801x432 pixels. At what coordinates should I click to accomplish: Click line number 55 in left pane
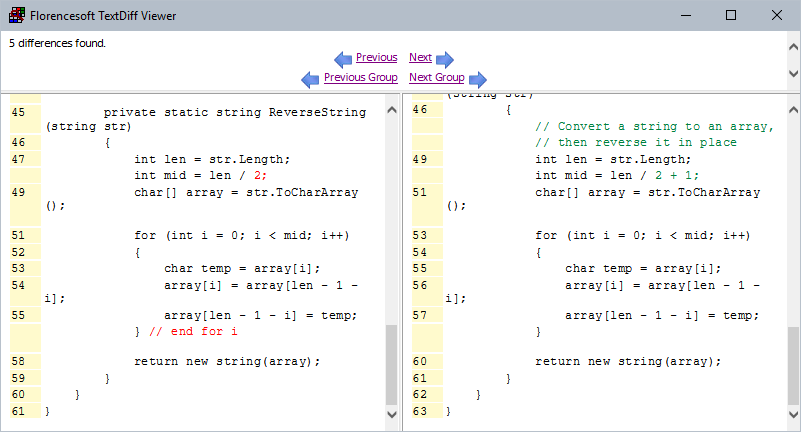click(18, 315)
